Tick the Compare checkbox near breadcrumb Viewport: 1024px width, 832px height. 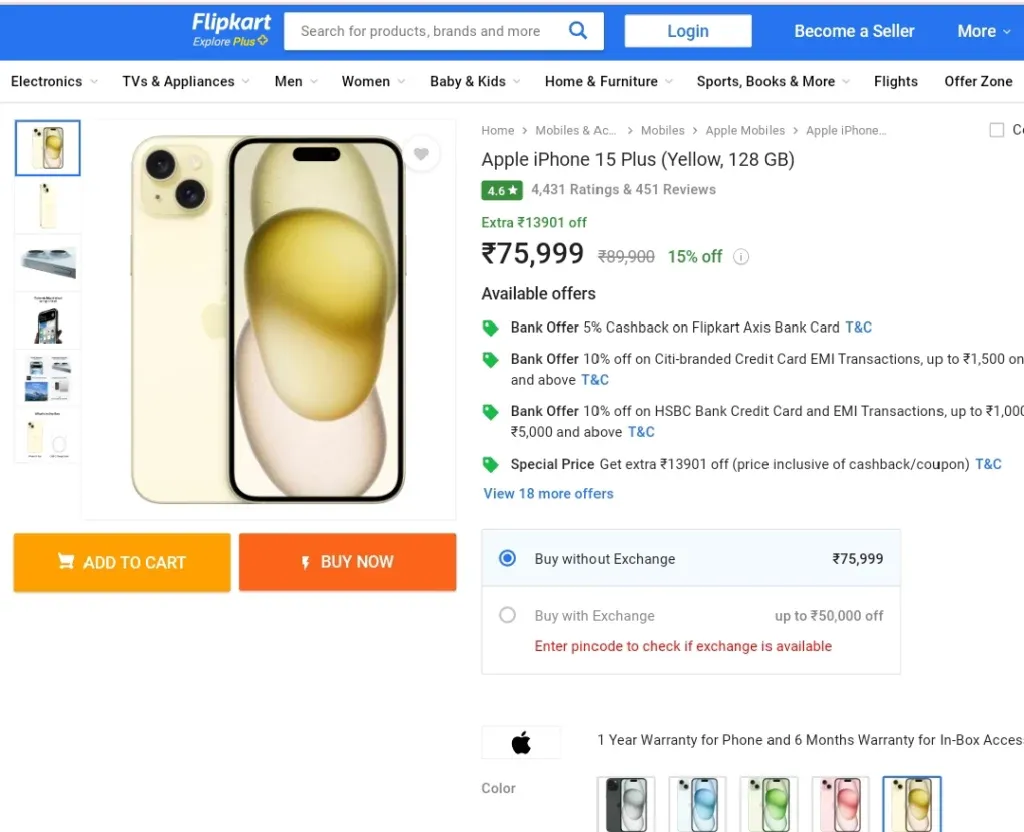[997, 130]
